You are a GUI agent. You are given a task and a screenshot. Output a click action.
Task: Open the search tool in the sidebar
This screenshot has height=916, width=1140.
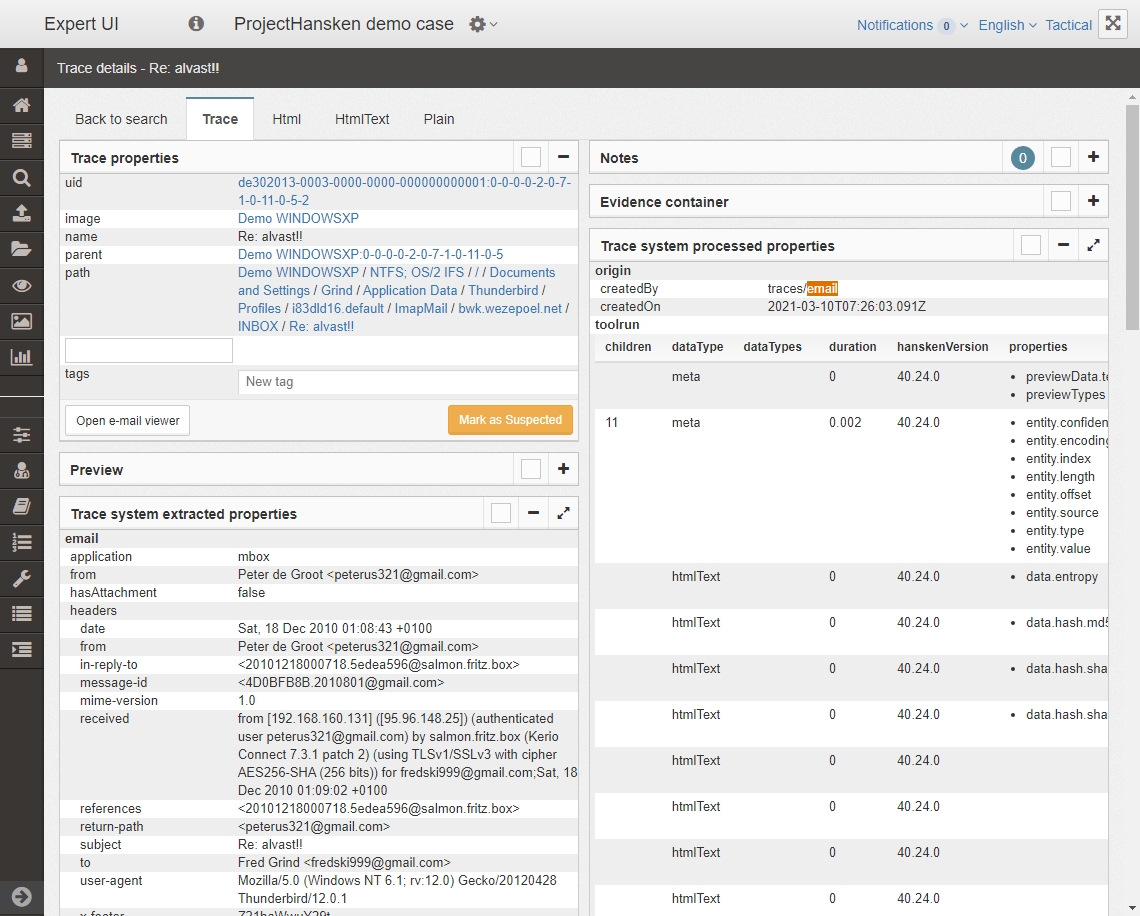(x=22, y=177)
